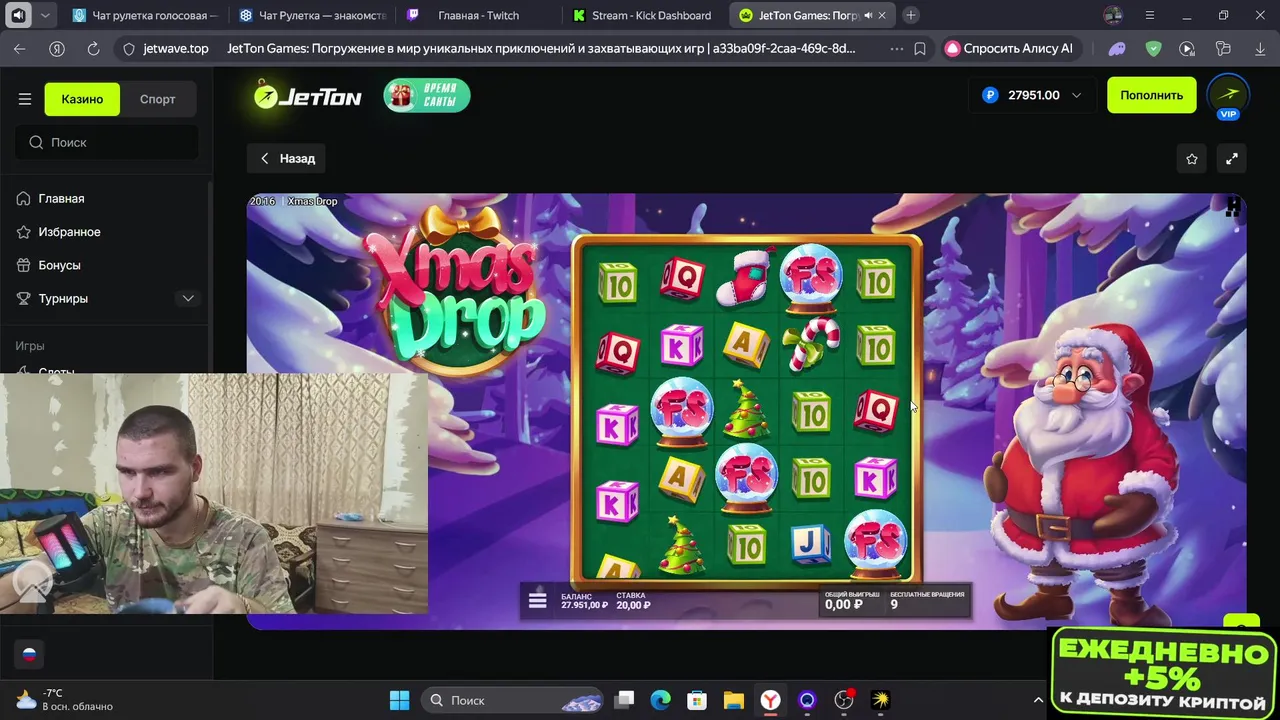This screenshot has height=720, width=1280.
Task: Show hidden tray icons chevron
Action: [x=1038, y=700]
